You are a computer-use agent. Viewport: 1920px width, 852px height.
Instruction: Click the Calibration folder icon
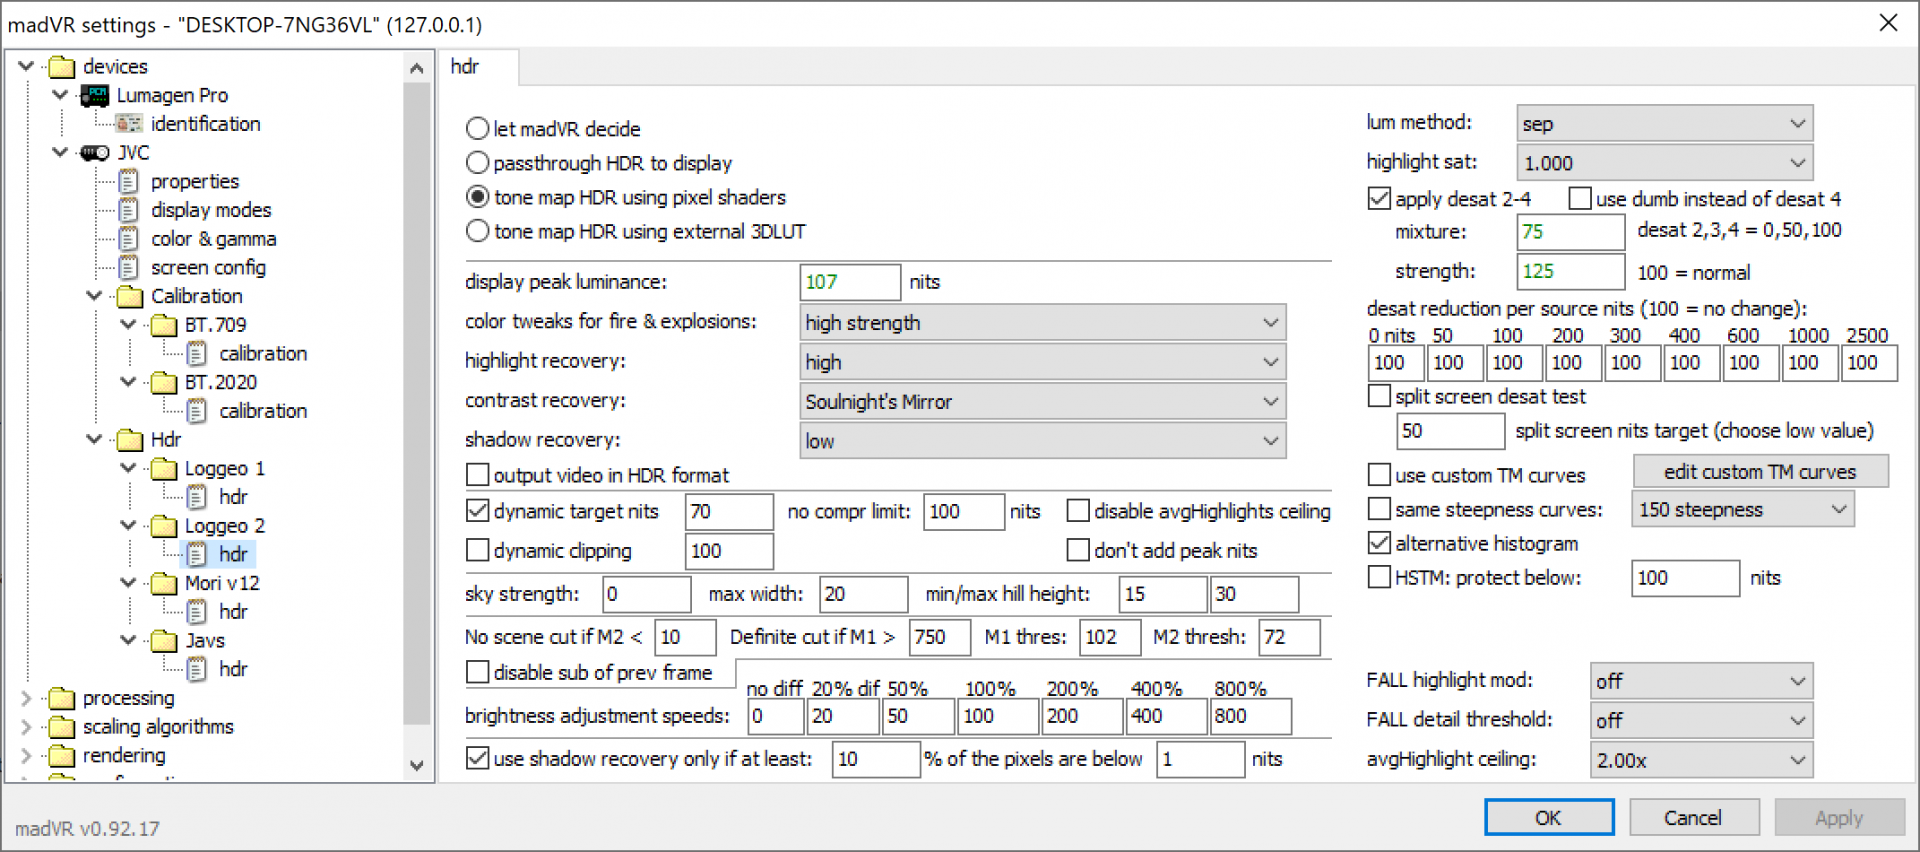point(129,297)
